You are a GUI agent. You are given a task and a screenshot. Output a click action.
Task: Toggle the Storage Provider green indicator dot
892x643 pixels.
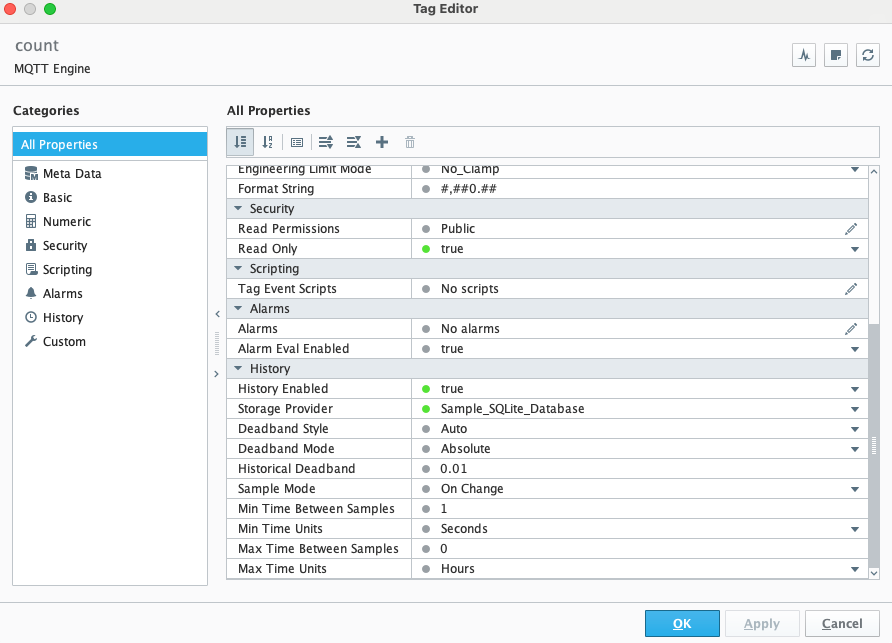(426, 409)
